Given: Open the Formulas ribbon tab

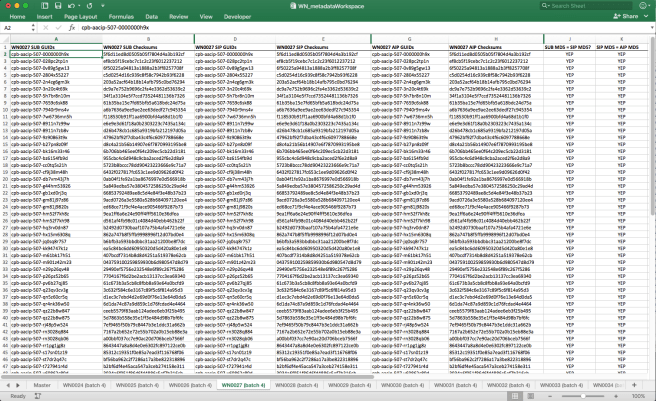Looking at the screenshot, I should click(x=121, y=17).
